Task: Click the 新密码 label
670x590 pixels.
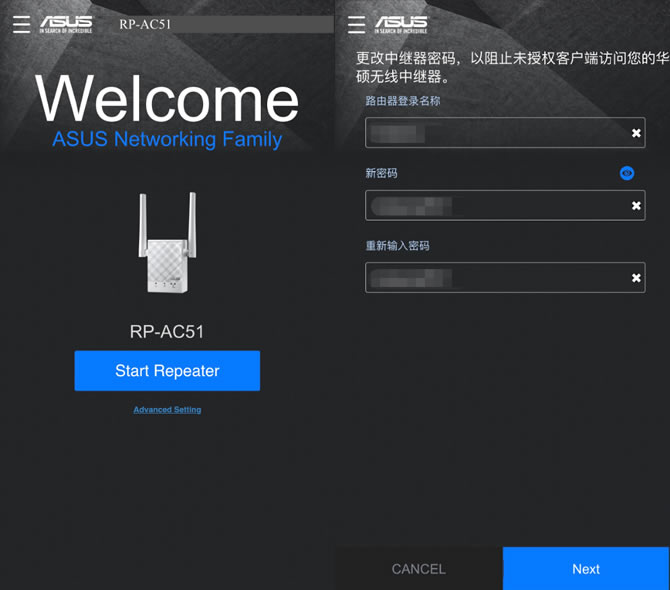Action: 381,173
